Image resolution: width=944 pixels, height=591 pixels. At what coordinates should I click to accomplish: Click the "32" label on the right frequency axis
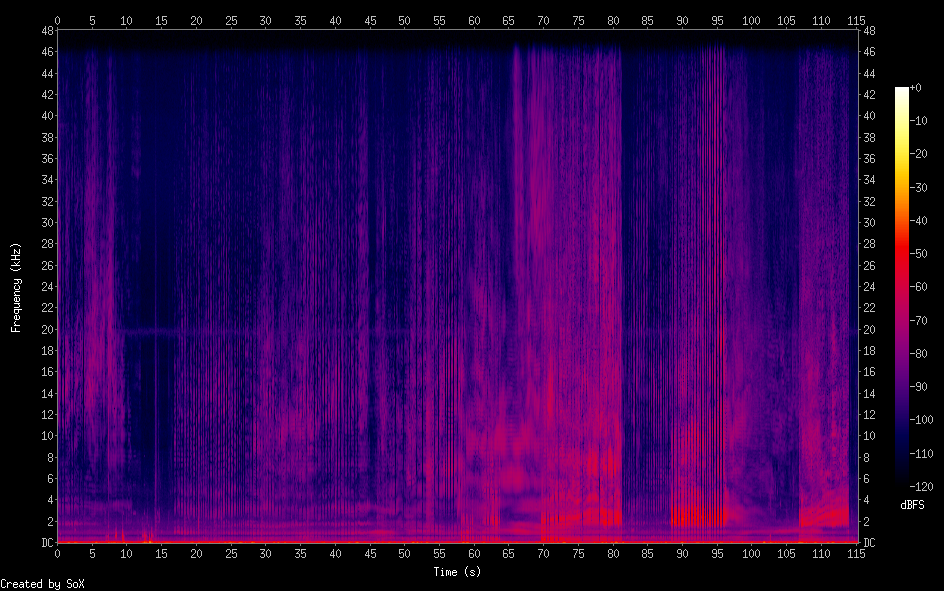pyautogui.click(x=869, y=201)
